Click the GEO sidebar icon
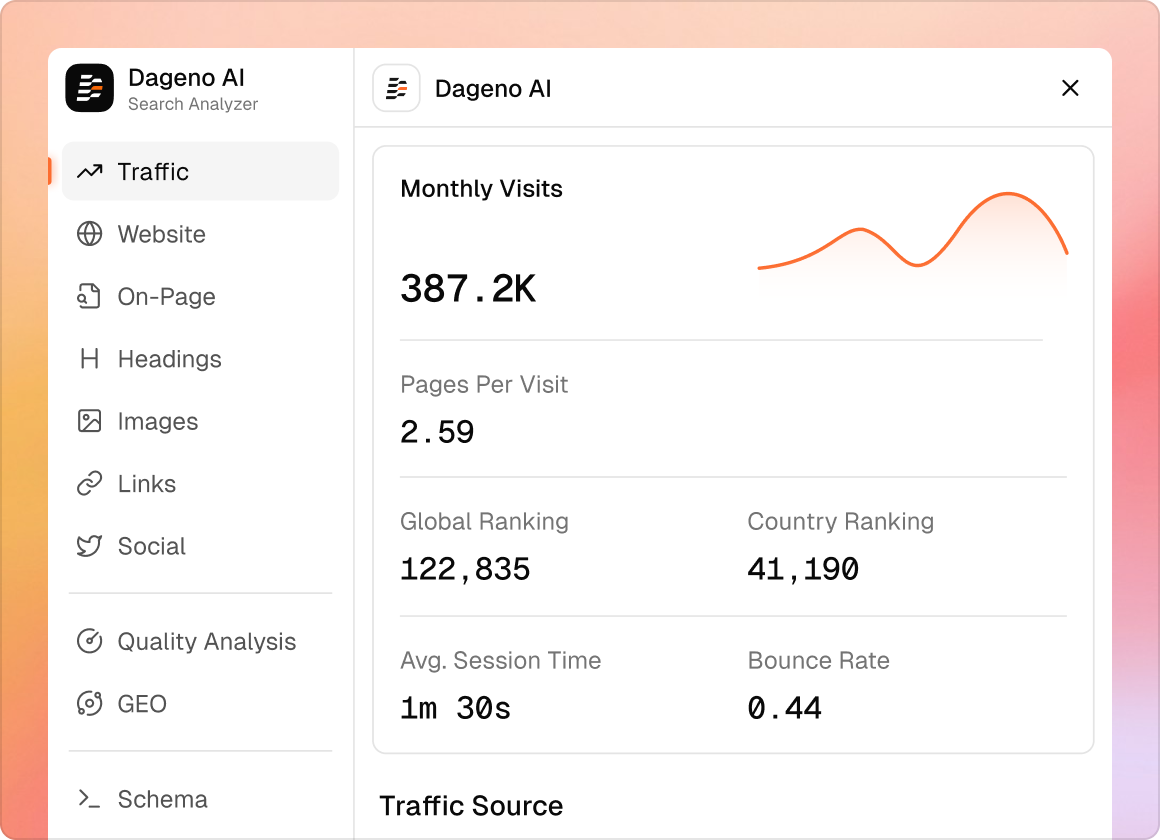Image resolution: width=1160 pixels, height=840 pixels. click(x=90, y=704)
